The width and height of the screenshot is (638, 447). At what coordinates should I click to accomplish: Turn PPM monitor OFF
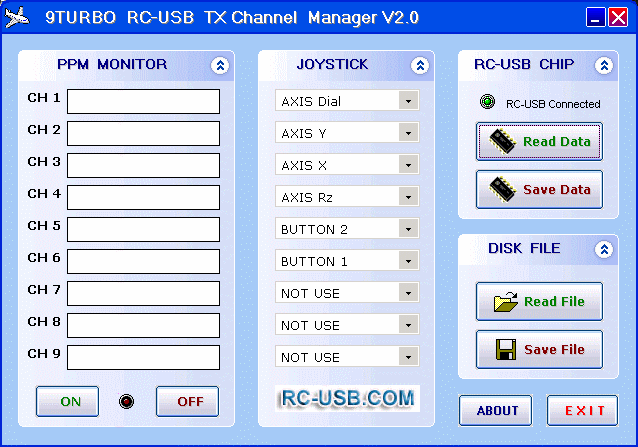187,401
